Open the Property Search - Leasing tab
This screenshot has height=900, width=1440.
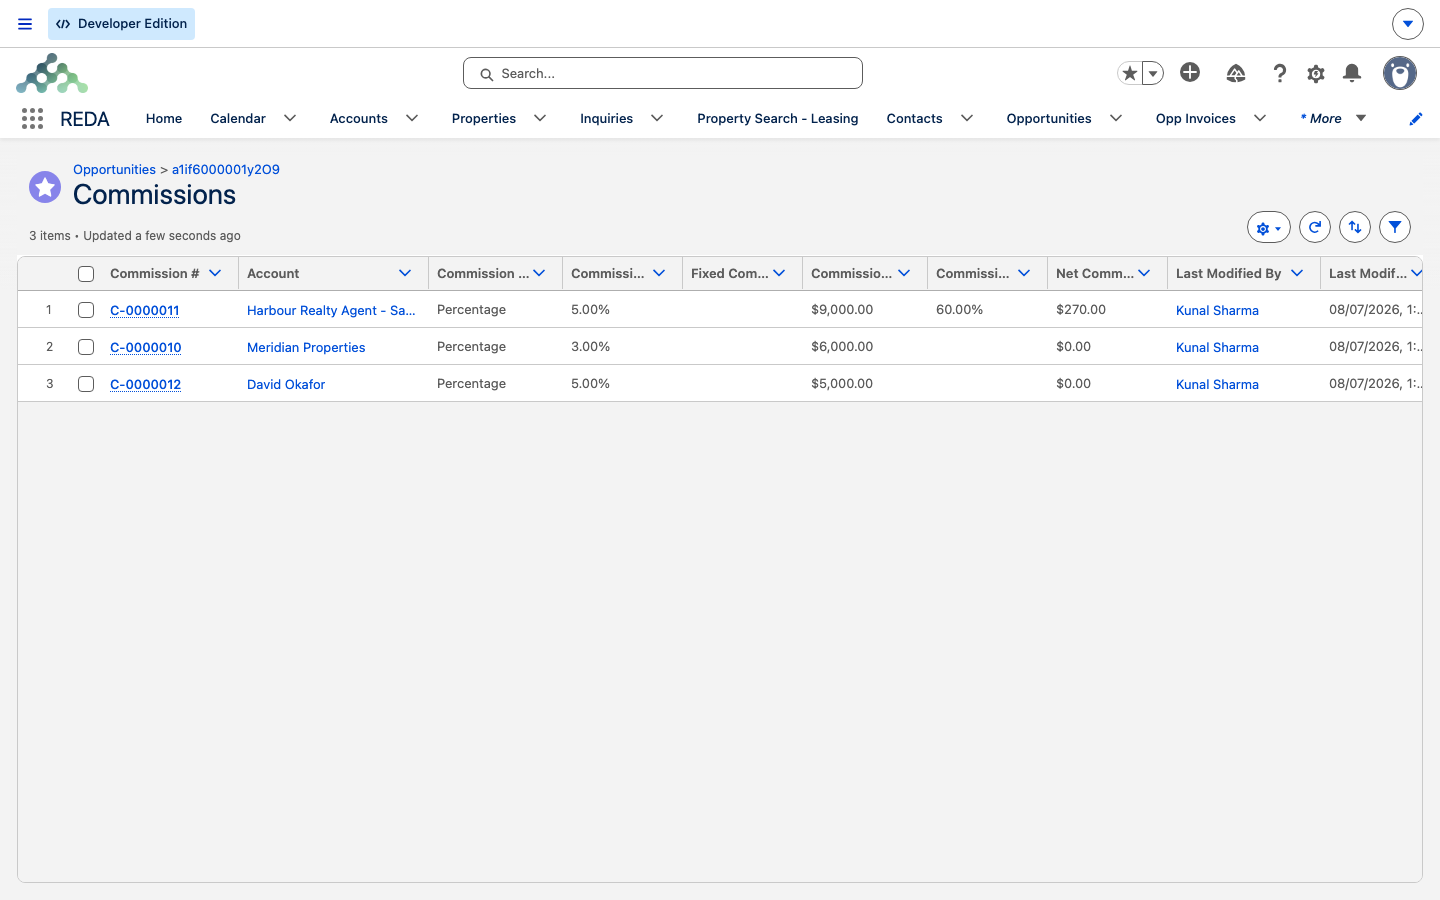pos(778,118)
